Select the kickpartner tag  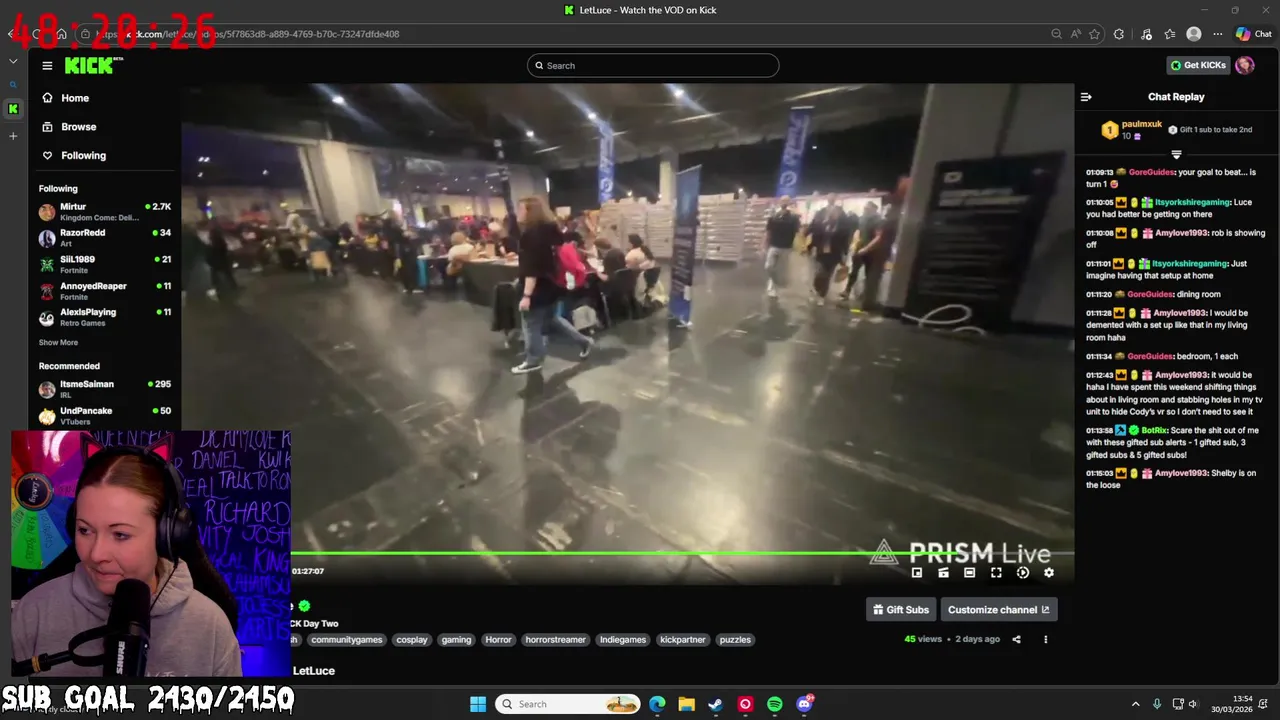coord(683,640)
